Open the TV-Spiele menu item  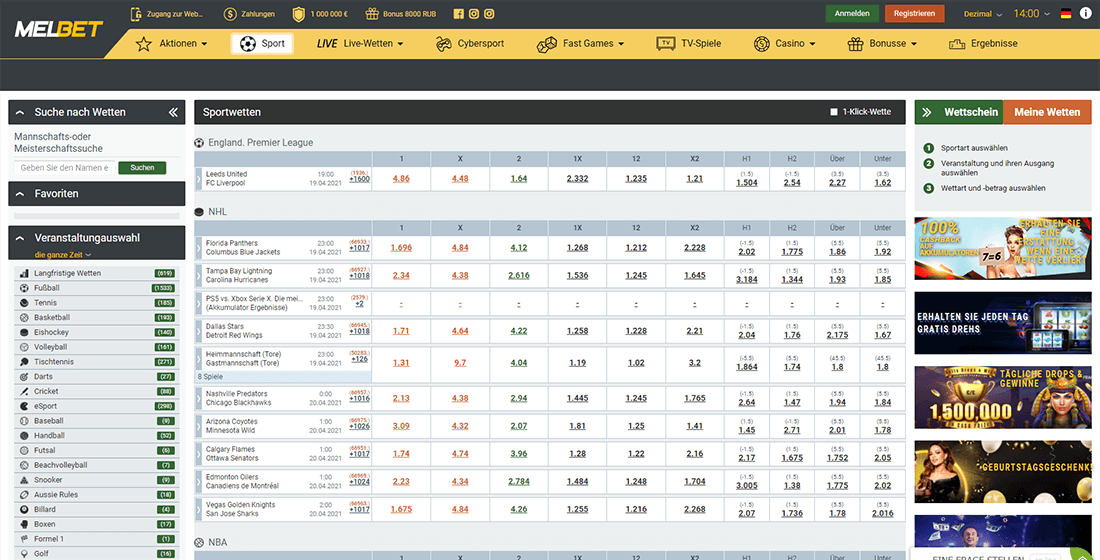click(688, 44)
